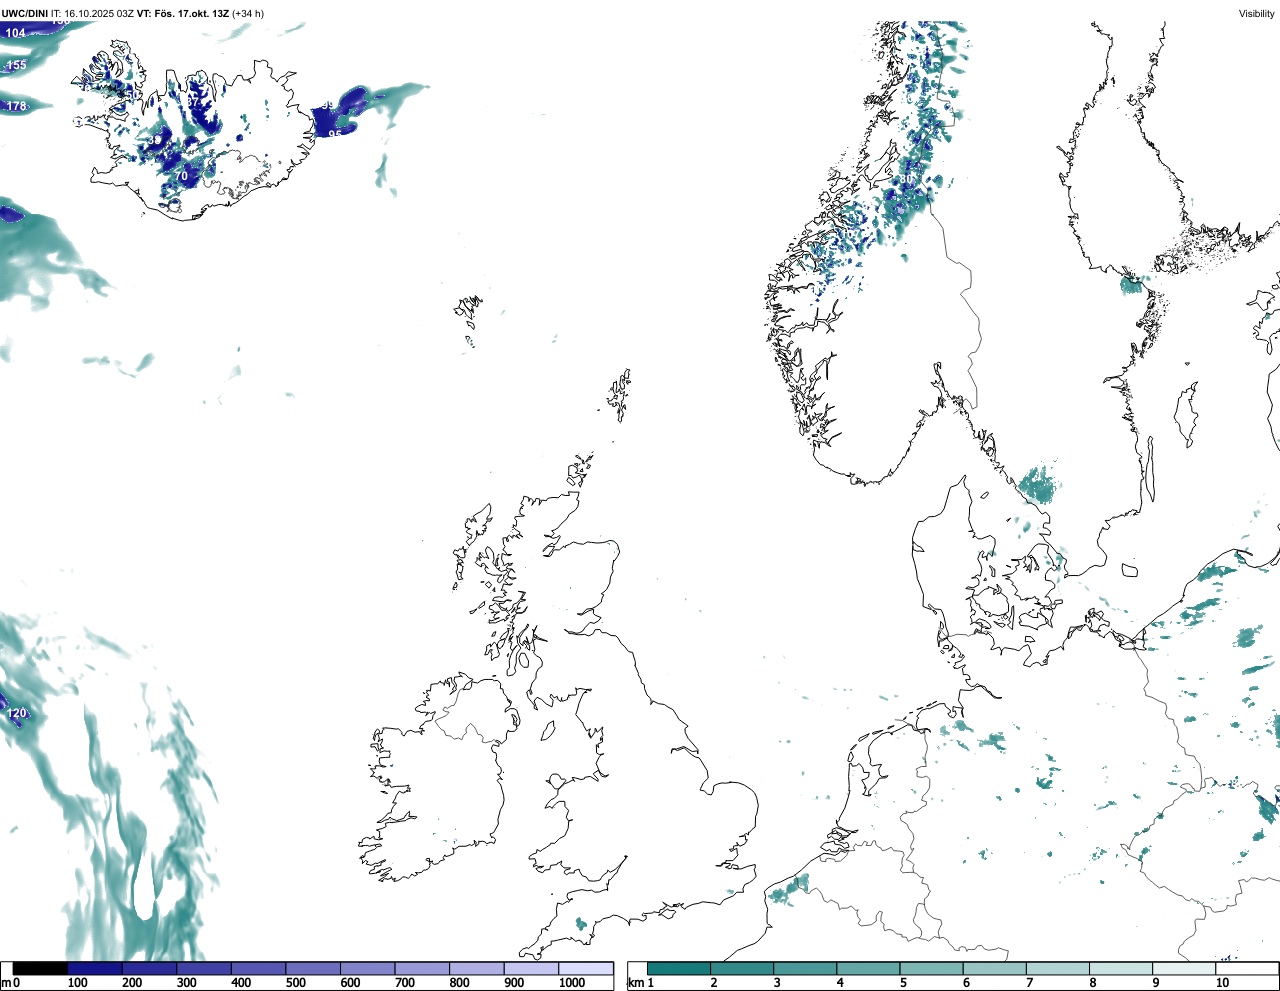Click the 1–2 km dark teal swatch
1280x991 pixels.
point(679,968)
